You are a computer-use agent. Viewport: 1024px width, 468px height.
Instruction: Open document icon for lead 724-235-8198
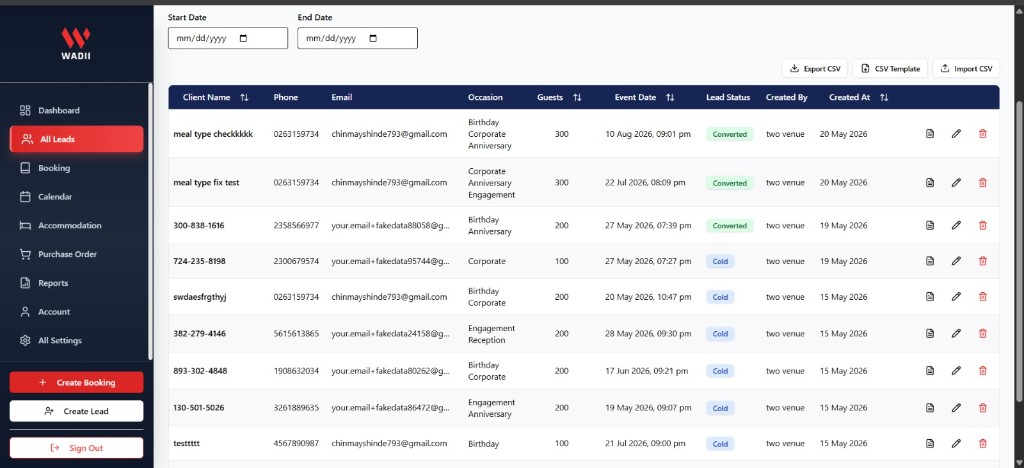click(930, 261)
